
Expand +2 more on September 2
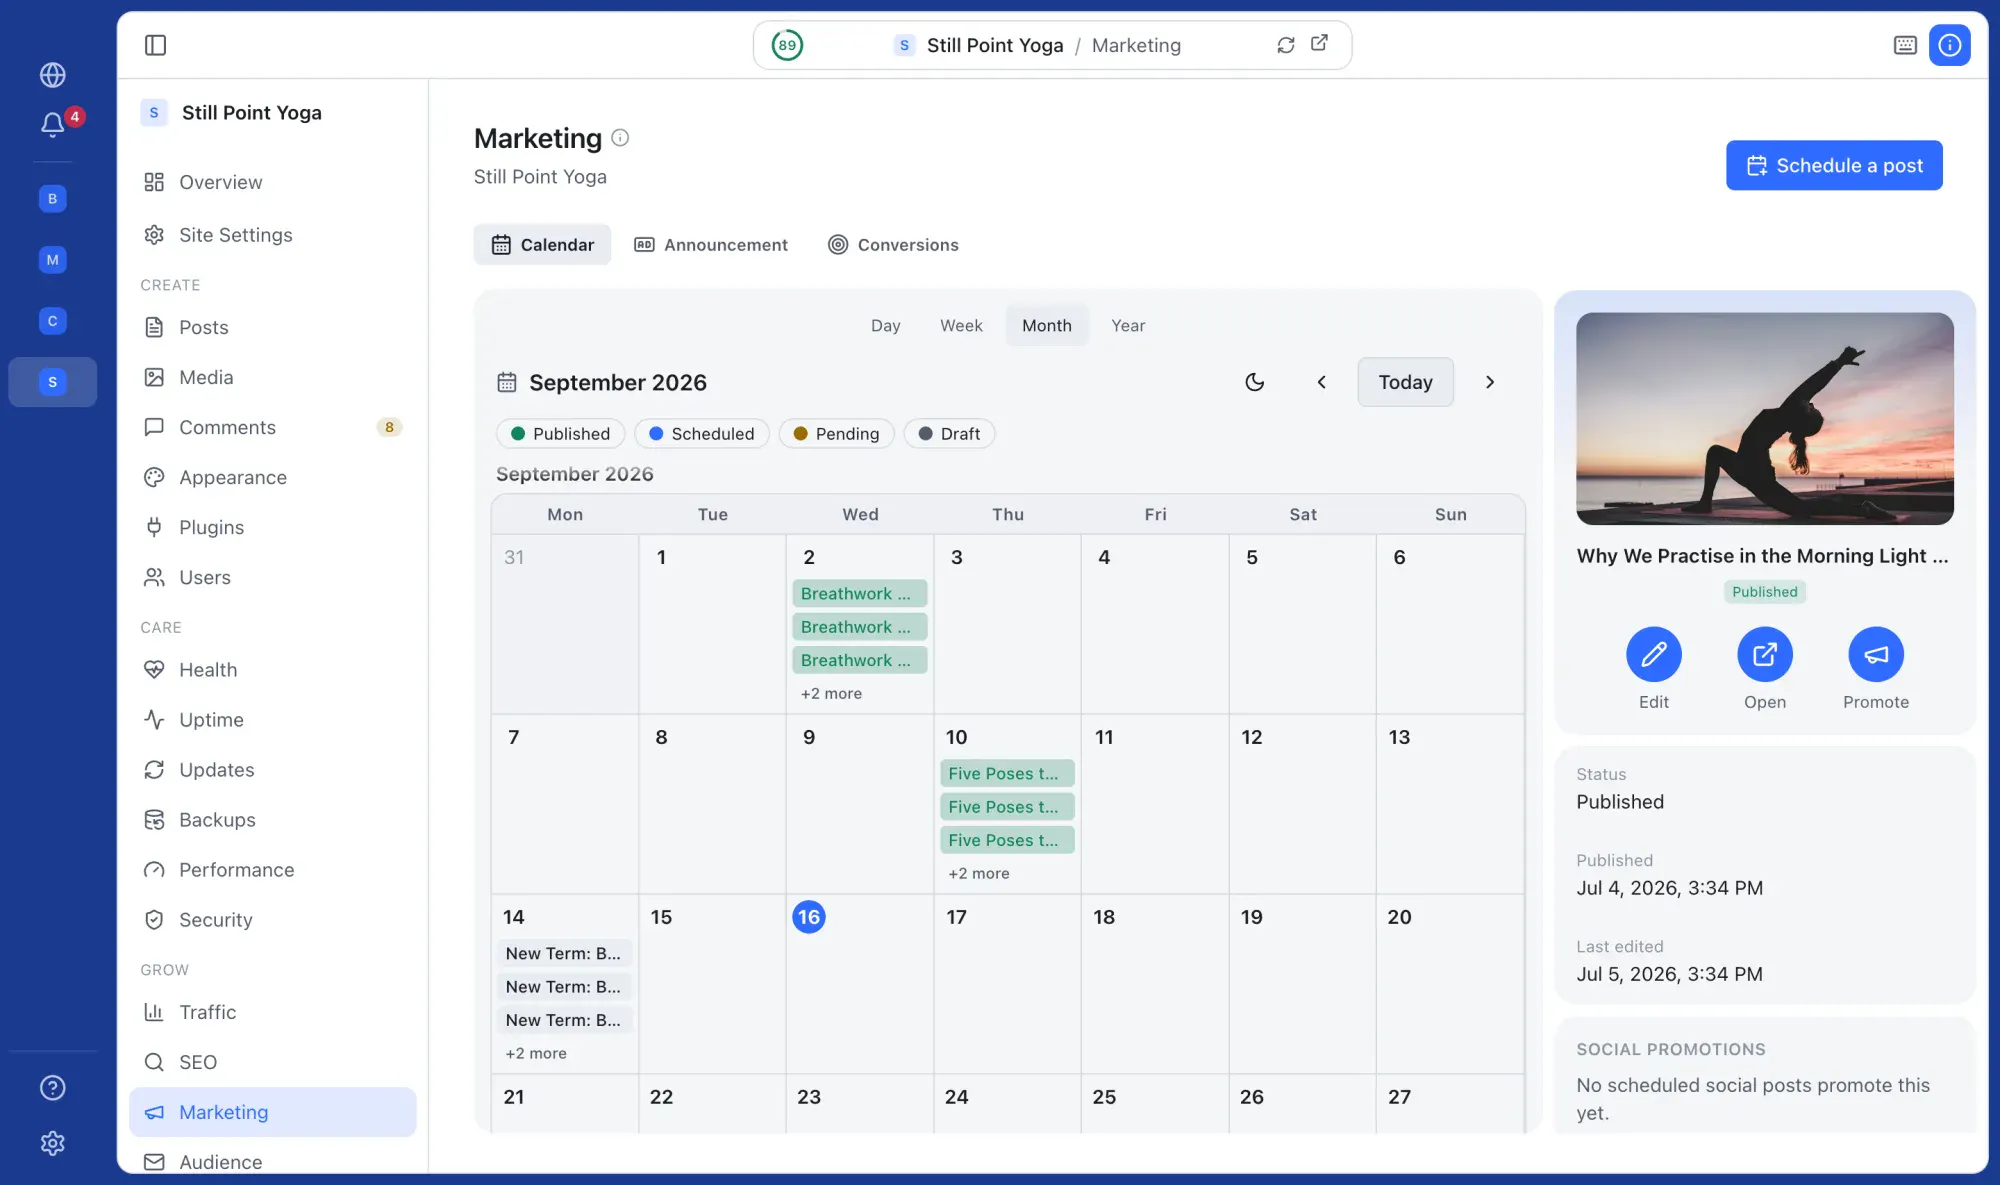click(831, 693)
